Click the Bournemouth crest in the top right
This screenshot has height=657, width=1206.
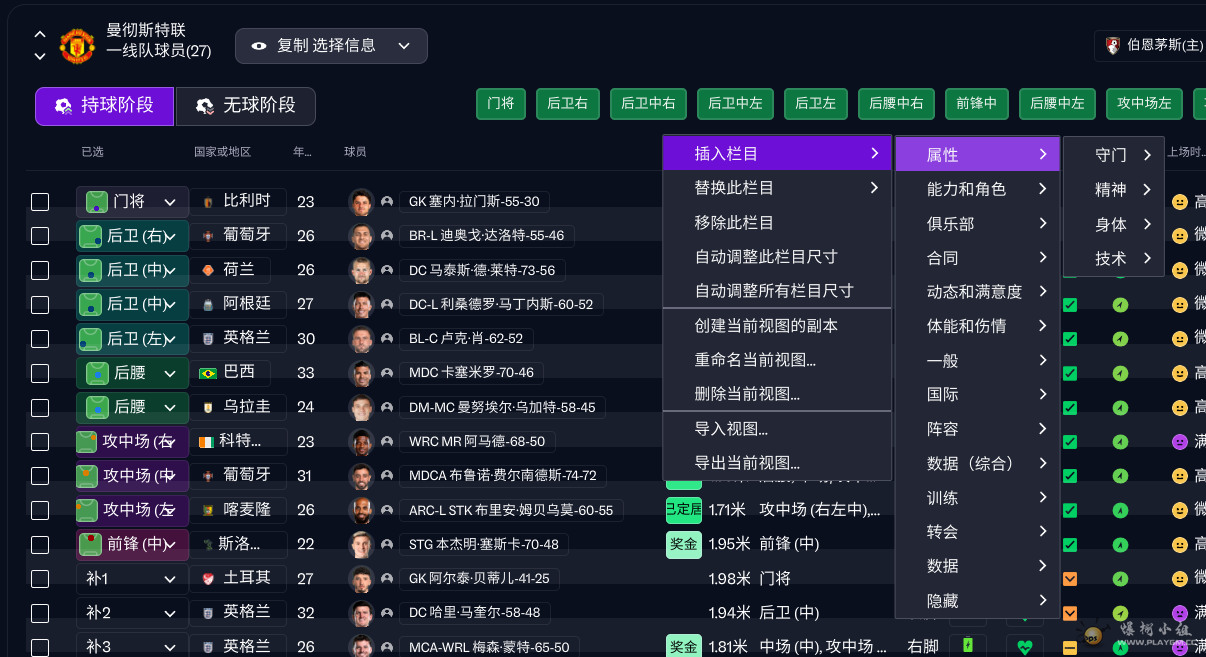(1111, 45)
